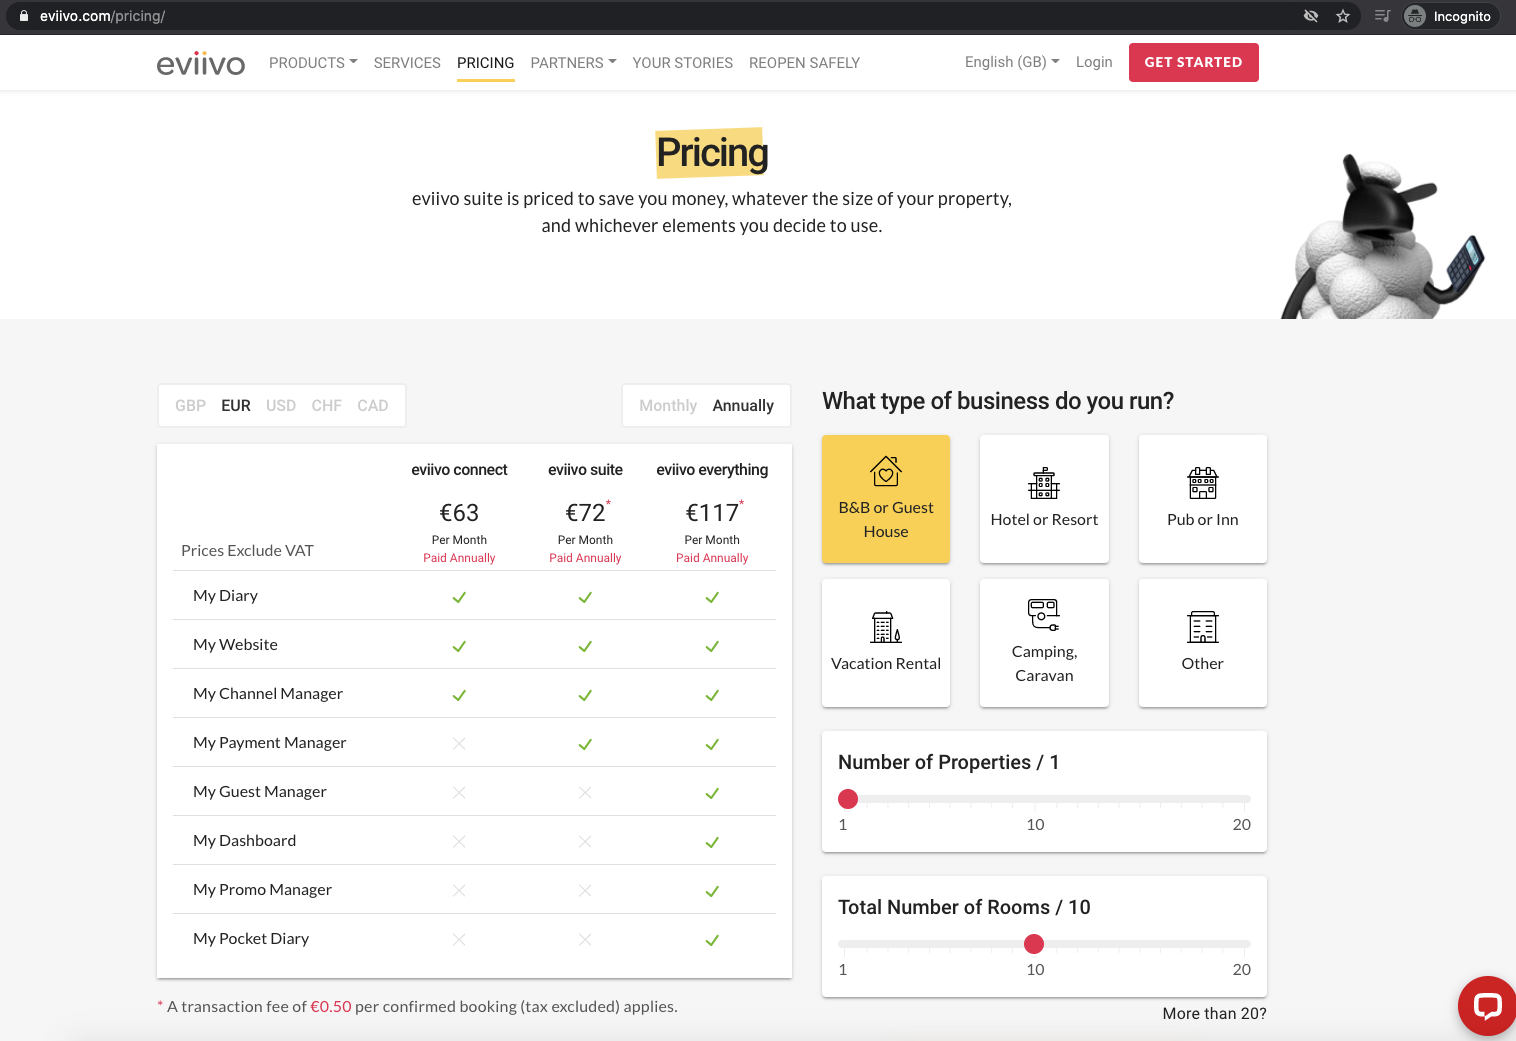
Task: Go to the SERVICES page
Action: tap(407, 62)
